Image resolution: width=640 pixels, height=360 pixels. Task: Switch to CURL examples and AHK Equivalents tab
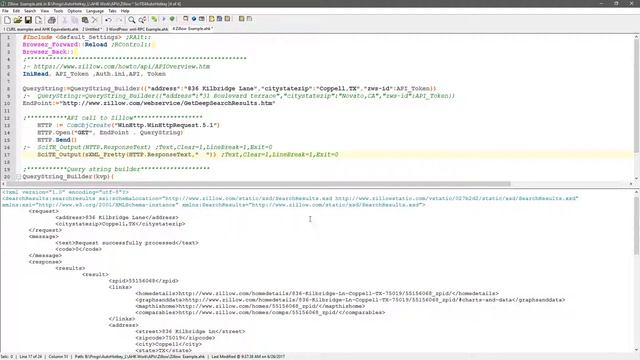click(41, 29)
